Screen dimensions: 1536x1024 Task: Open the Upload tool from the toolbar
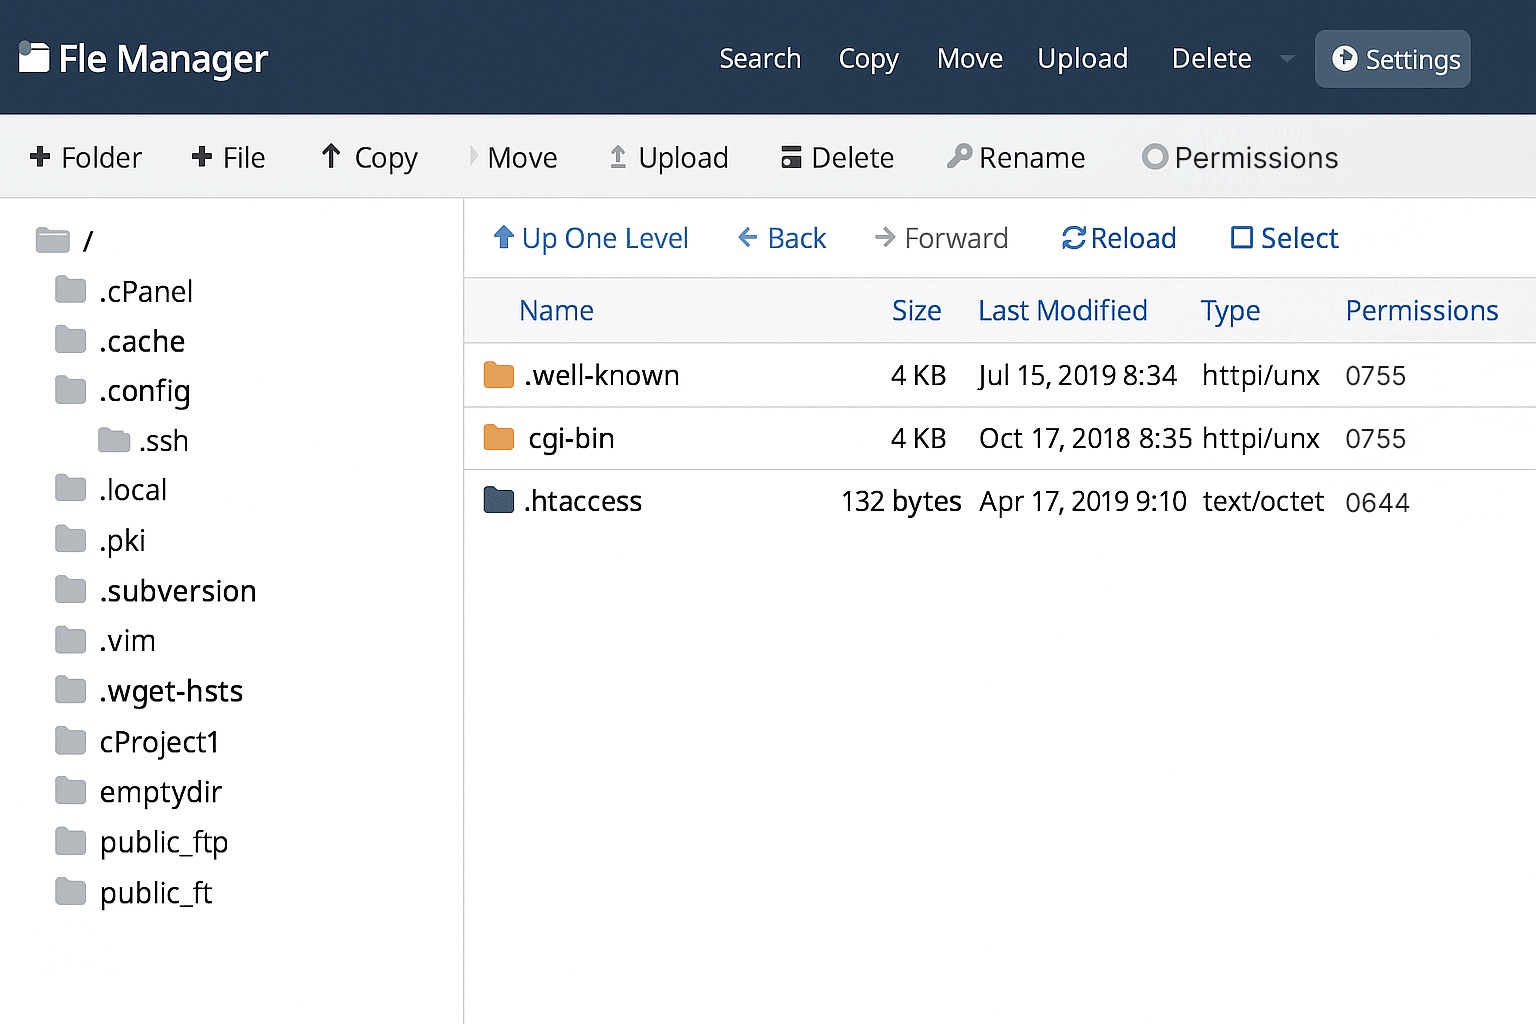667,157
